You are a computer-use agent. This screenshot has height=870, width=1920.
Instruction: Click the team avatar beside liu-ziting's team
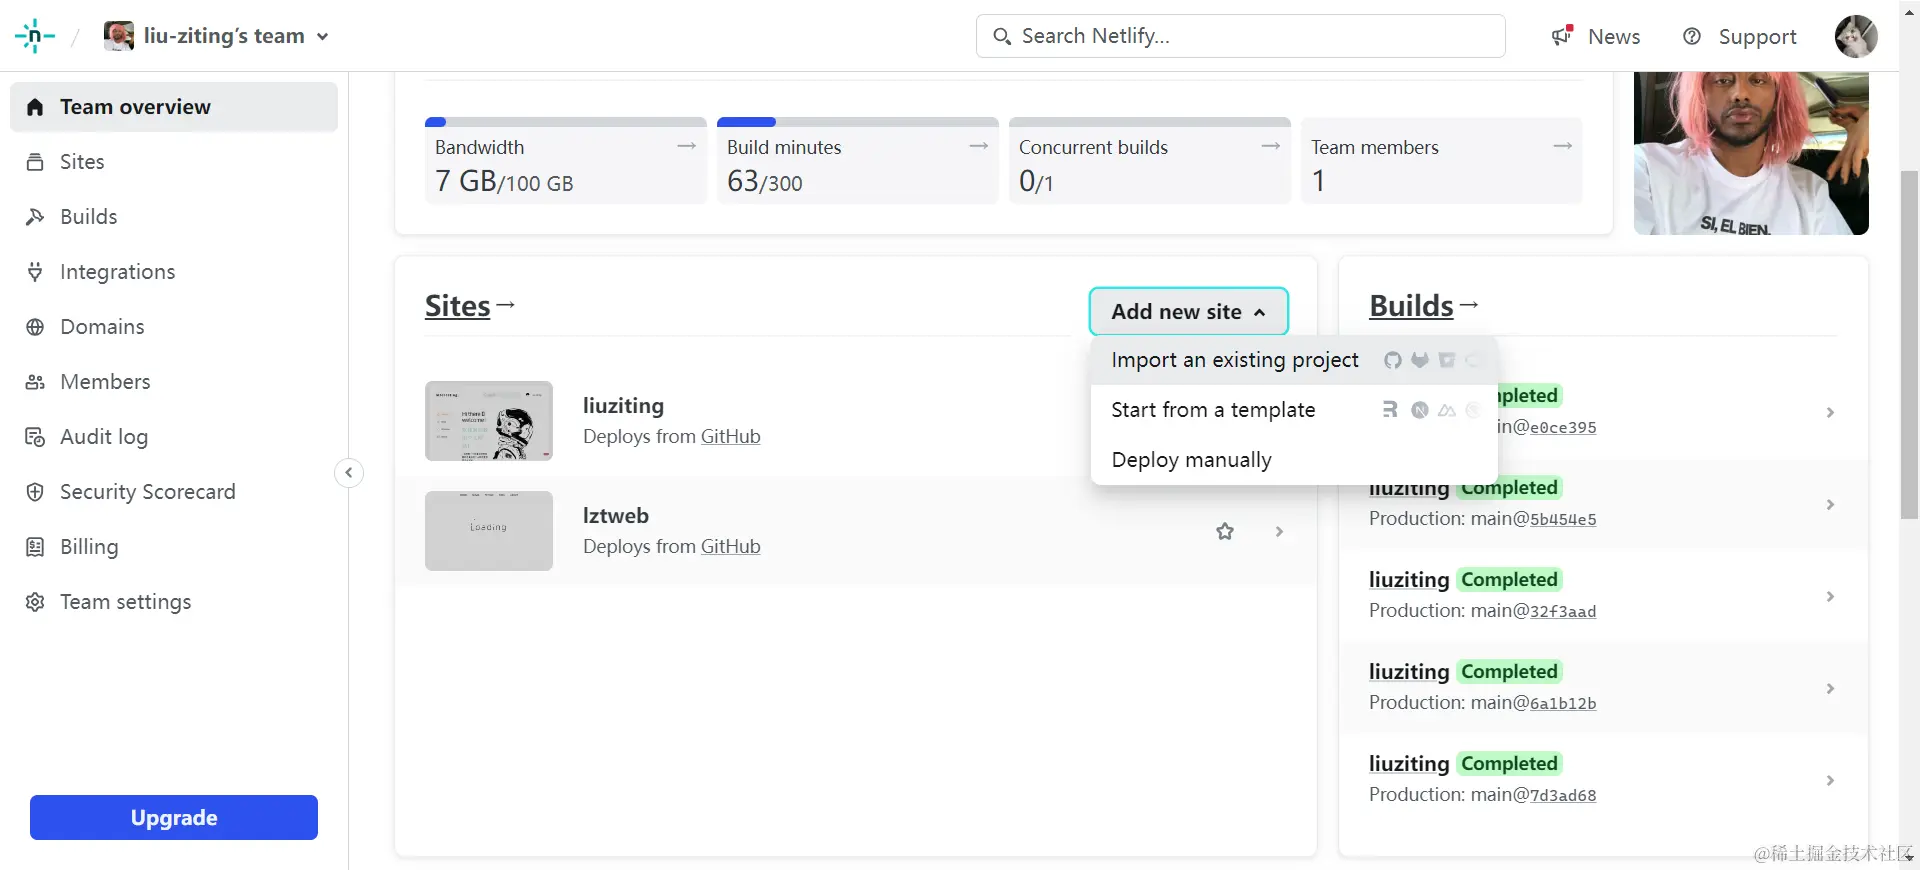point(119,36)
